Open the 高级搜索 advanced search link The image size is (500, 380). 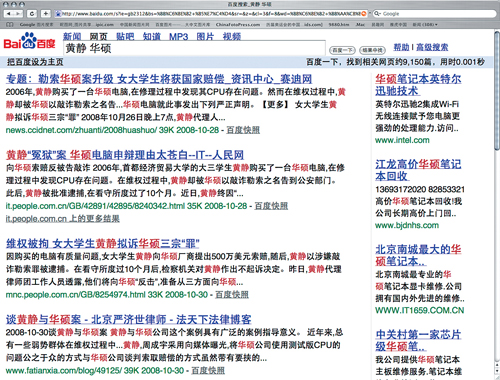(x=432, y=47)
